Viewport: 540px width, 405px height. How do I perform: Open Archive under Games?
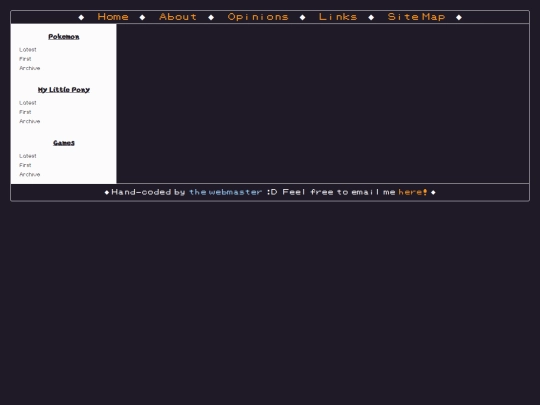[30, 174]
